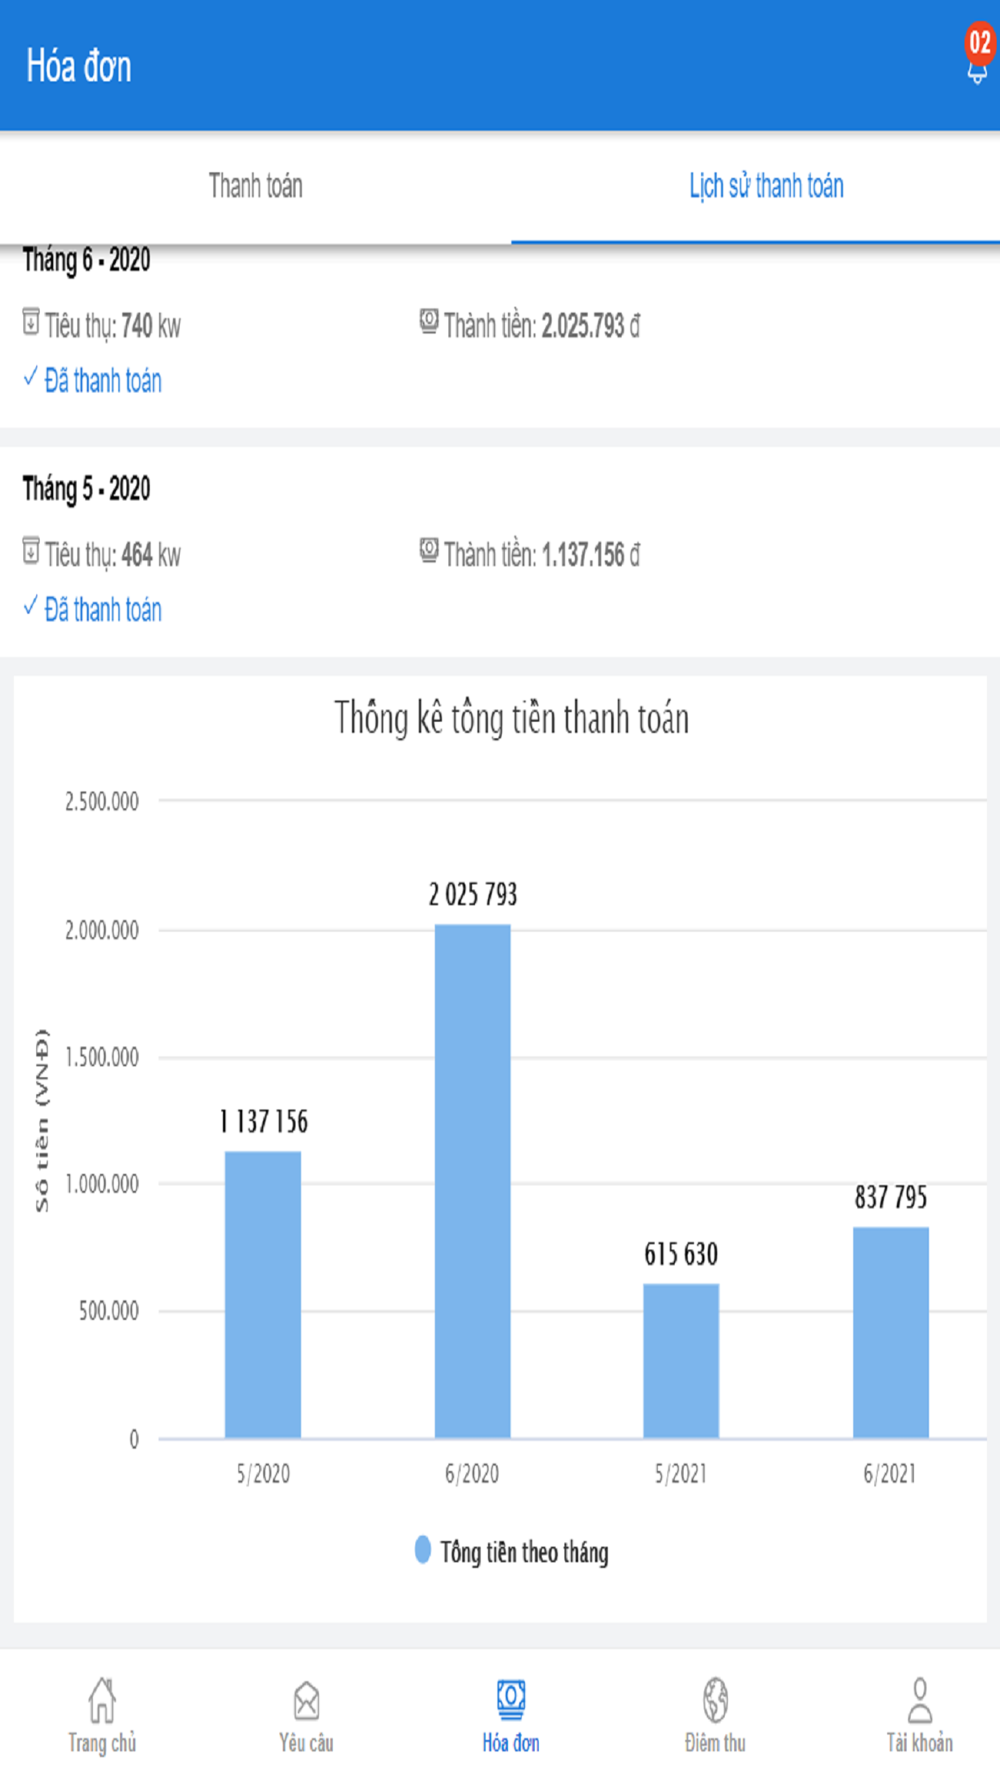Select the Hóa đơn bill icon

[511, 1700]
